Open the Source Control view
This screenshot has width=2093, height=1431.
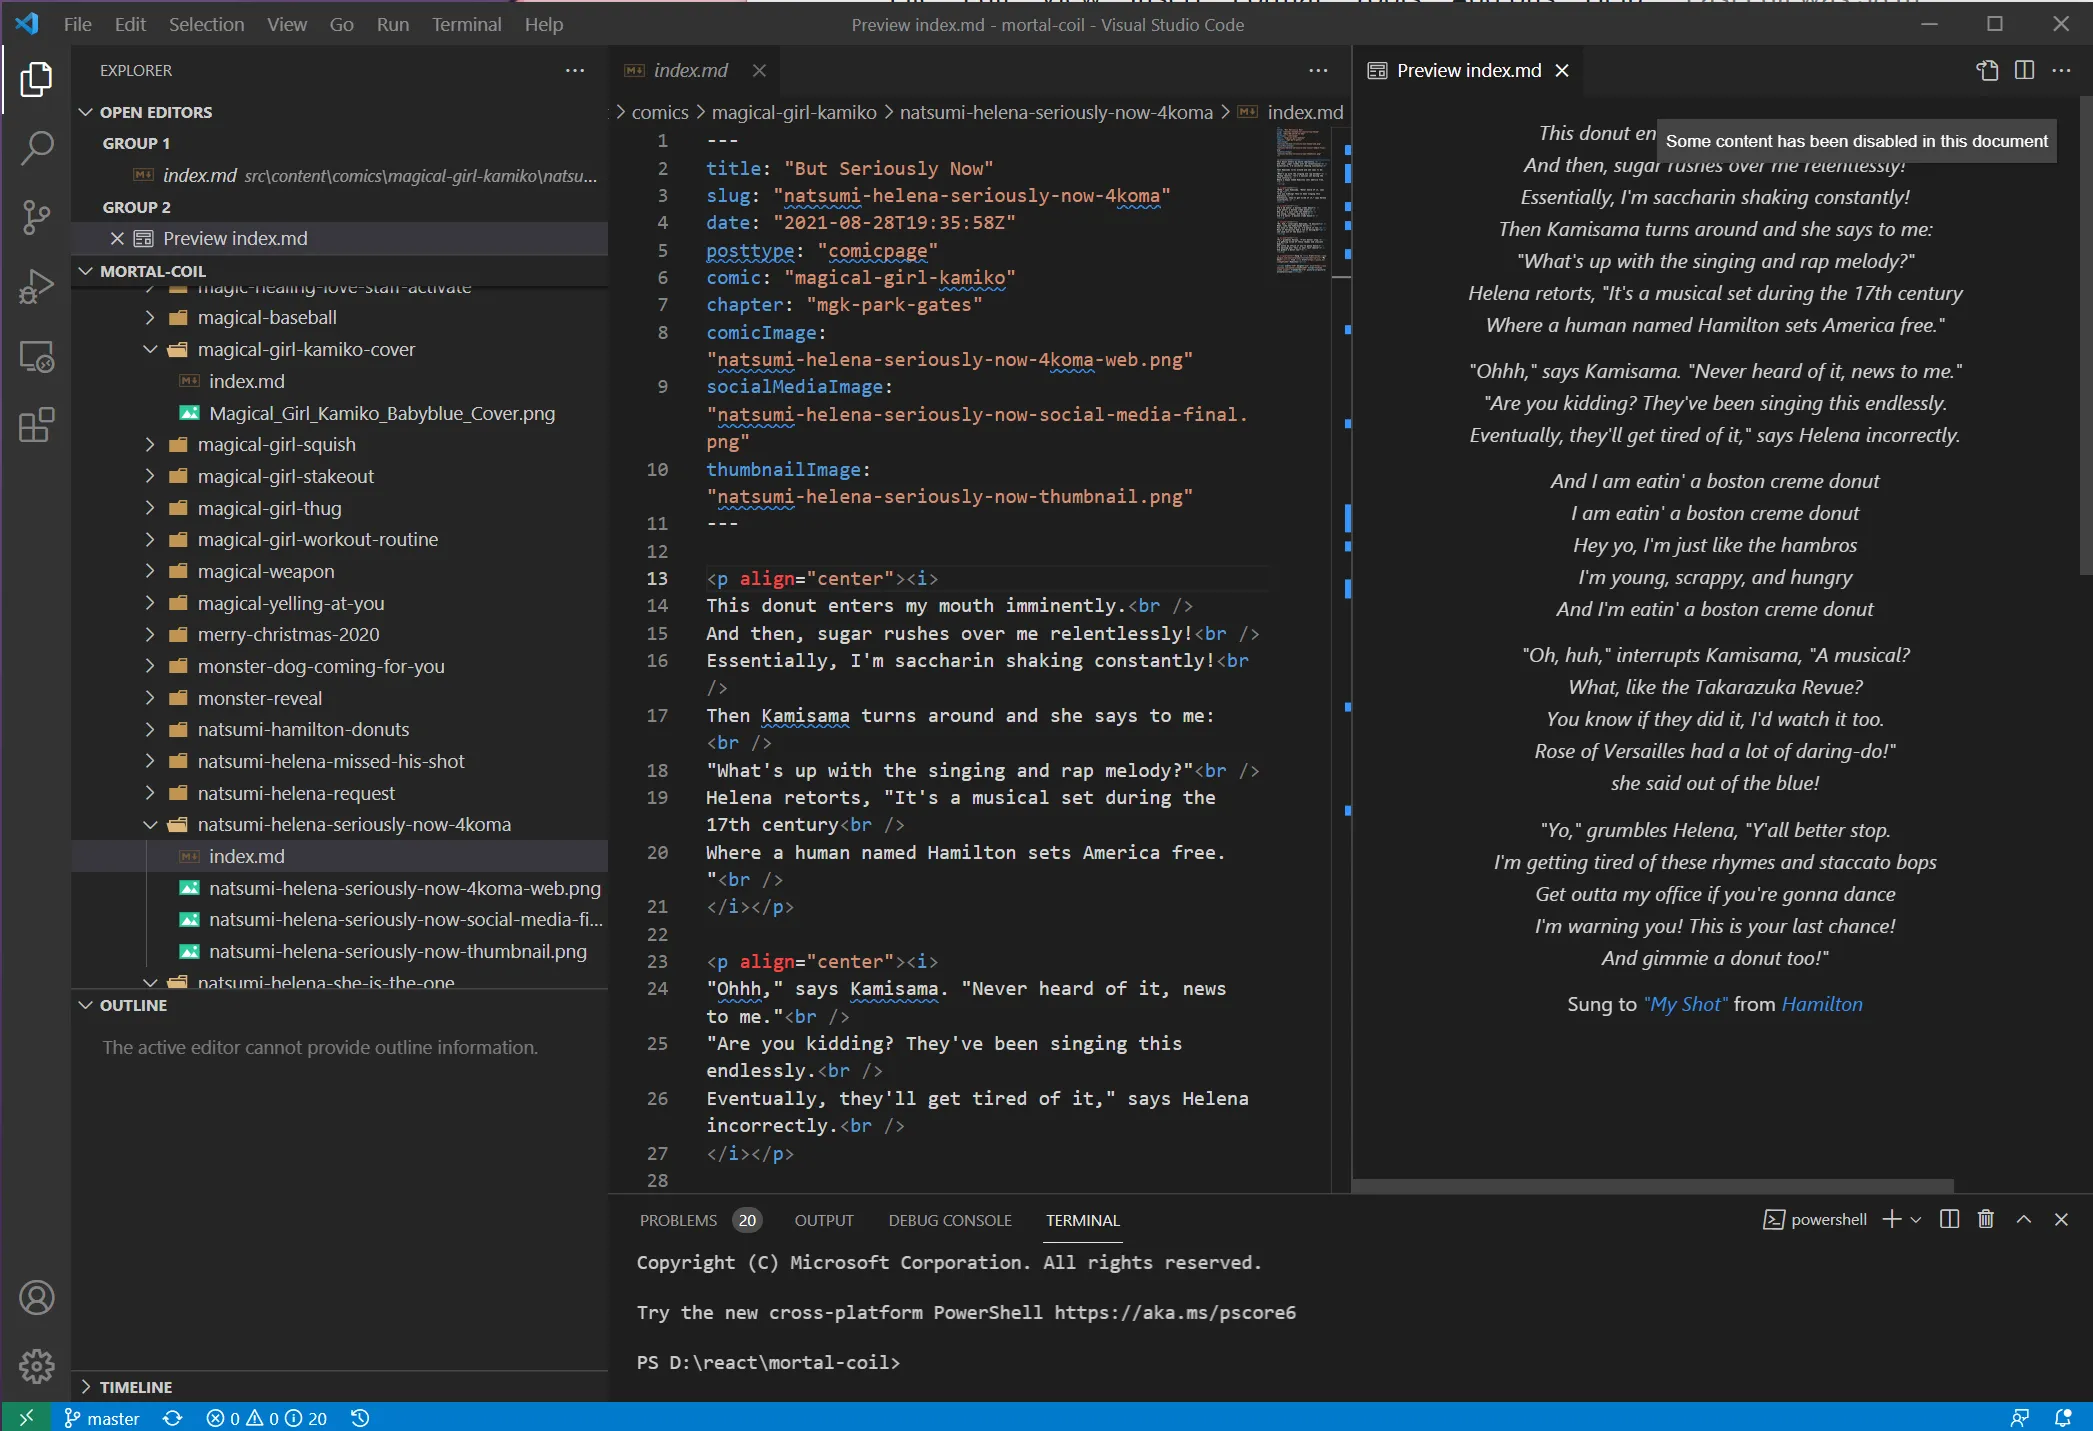[x=37, y=217]
